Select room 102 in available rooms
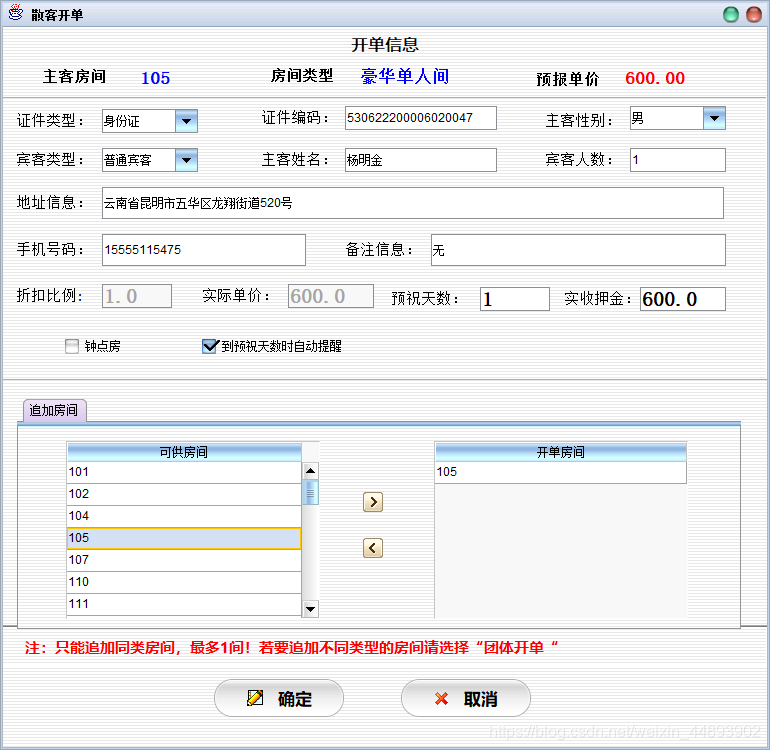The height and width of the screenshot is (750, 770). (x=184, y=494)
